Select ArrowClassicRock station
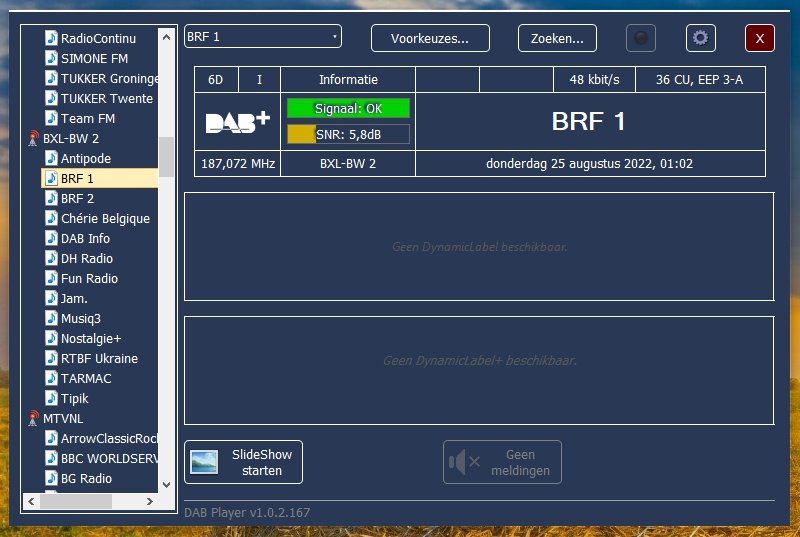 point(109,439)
